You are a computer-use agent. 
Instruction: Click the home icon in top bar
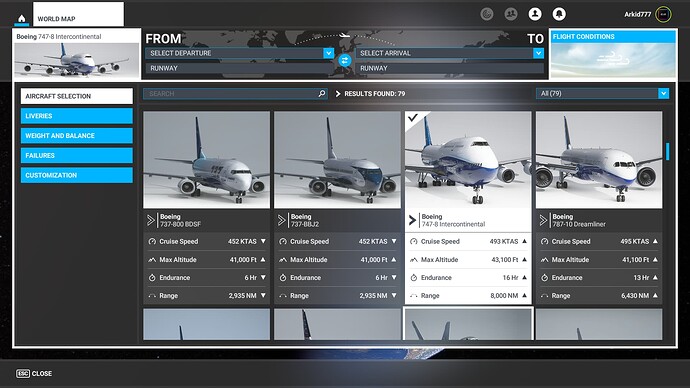[22, 18]
